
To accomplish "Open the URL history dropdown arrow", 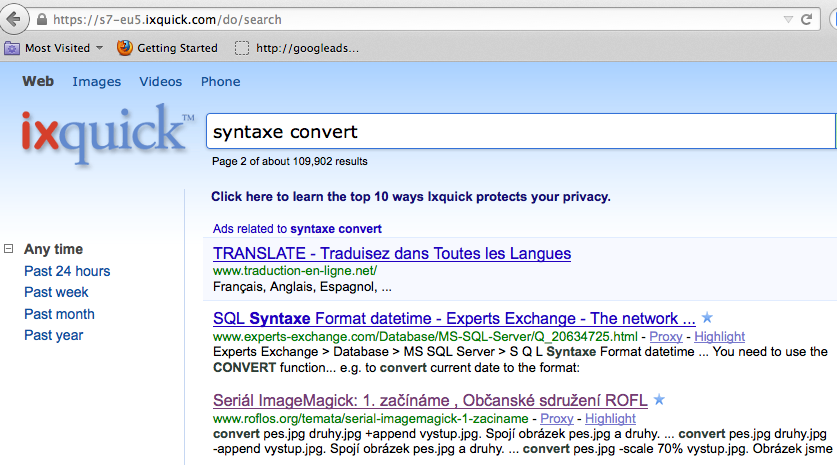I will [x=788, y=20].
